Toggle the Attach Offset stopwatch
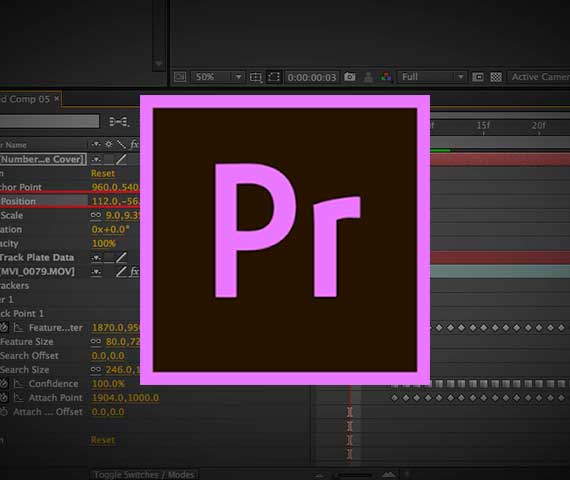The image size is (570, 480). point(4,412)
